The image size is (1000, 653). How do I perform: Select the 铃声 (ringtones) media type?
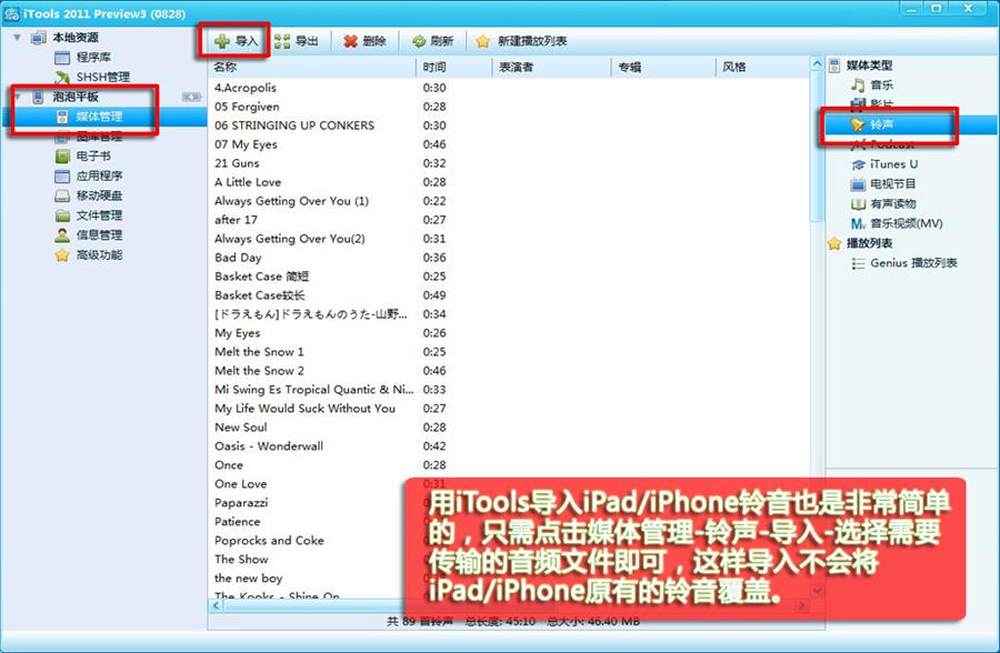(872, 124)
